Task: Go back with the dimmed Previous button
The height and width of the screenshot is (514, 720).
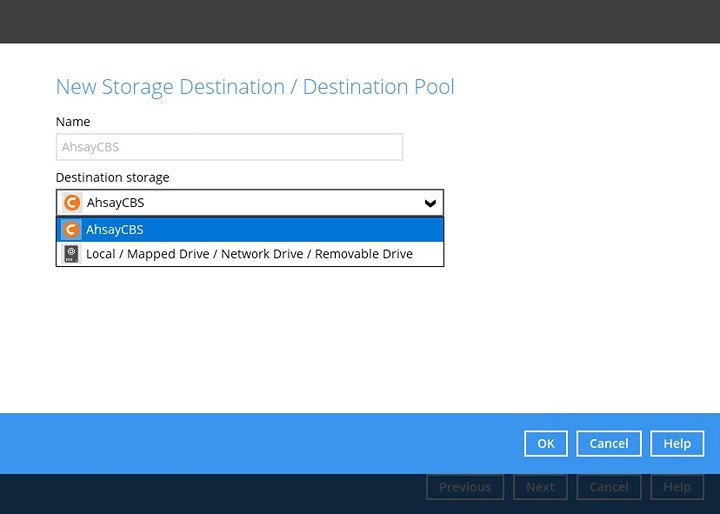Action: click(465, 487)
